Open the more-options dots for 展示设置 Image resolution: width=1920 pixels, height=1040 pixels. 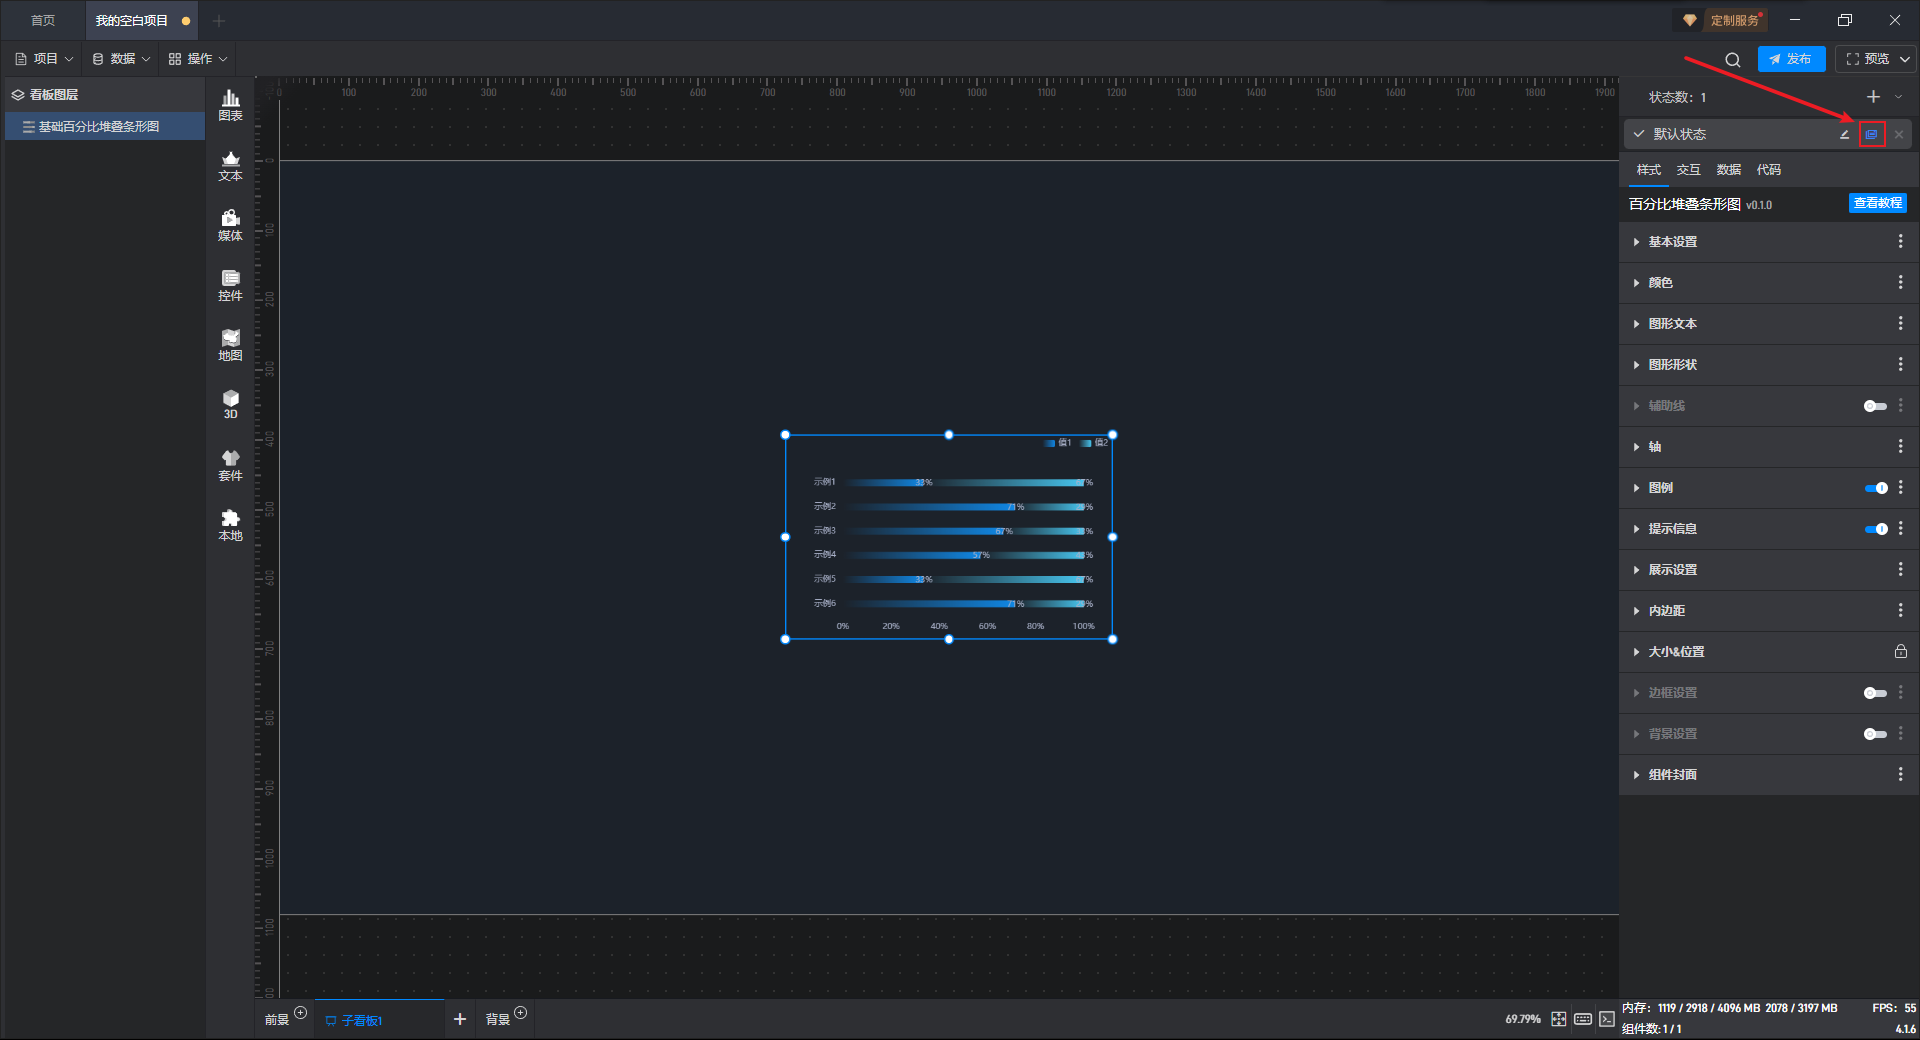[1900, 570]
